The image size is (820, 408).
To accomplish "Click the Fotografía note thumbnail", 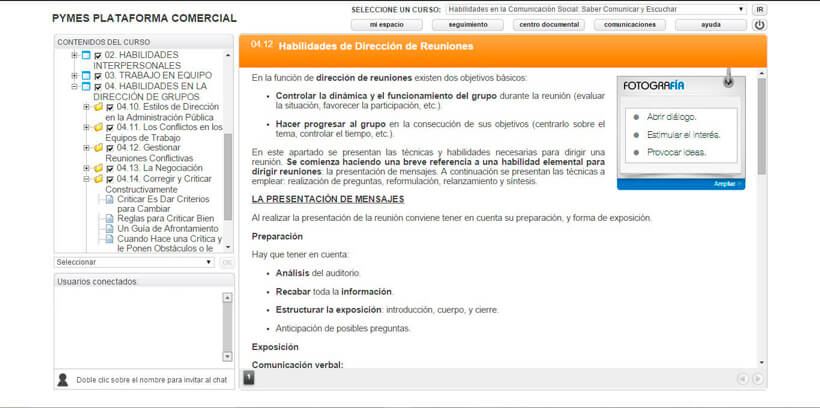I will pos(681,133).
